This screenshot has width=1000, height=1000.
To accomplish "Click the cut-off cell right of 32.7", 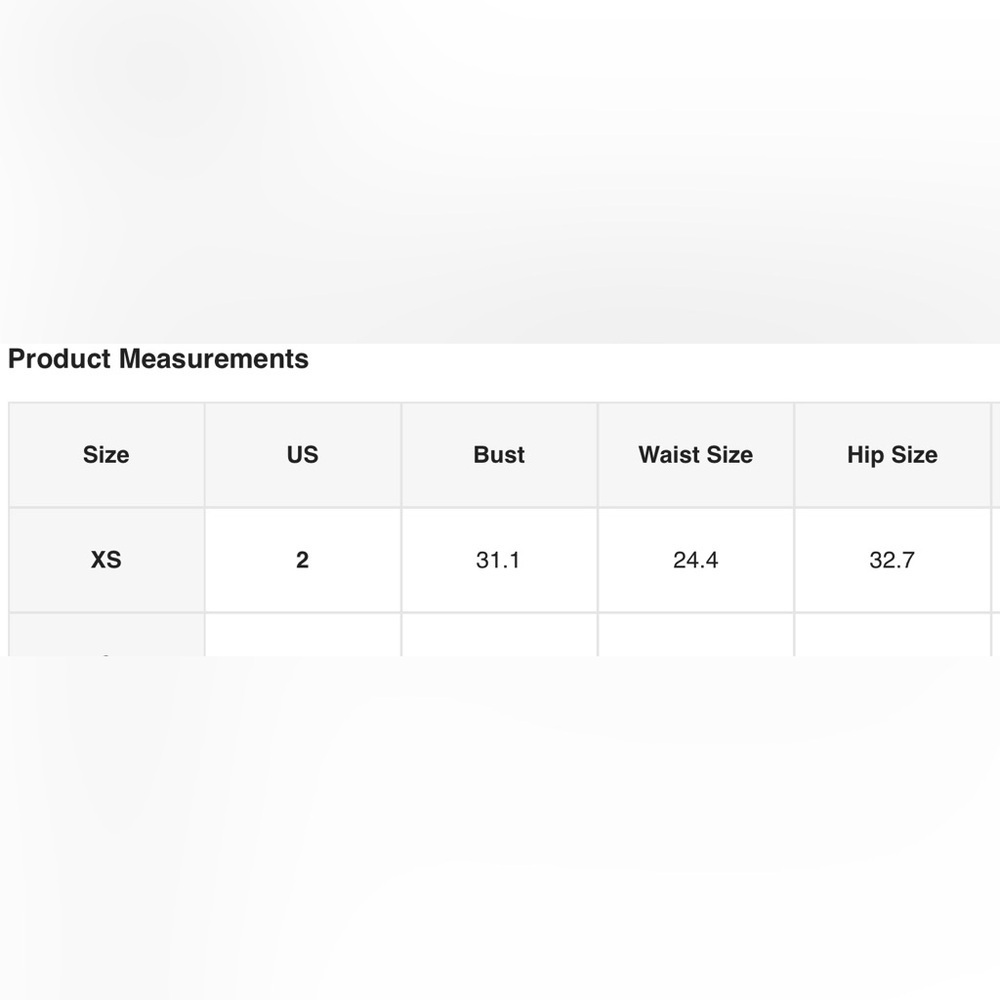I will tap(996, 560).
